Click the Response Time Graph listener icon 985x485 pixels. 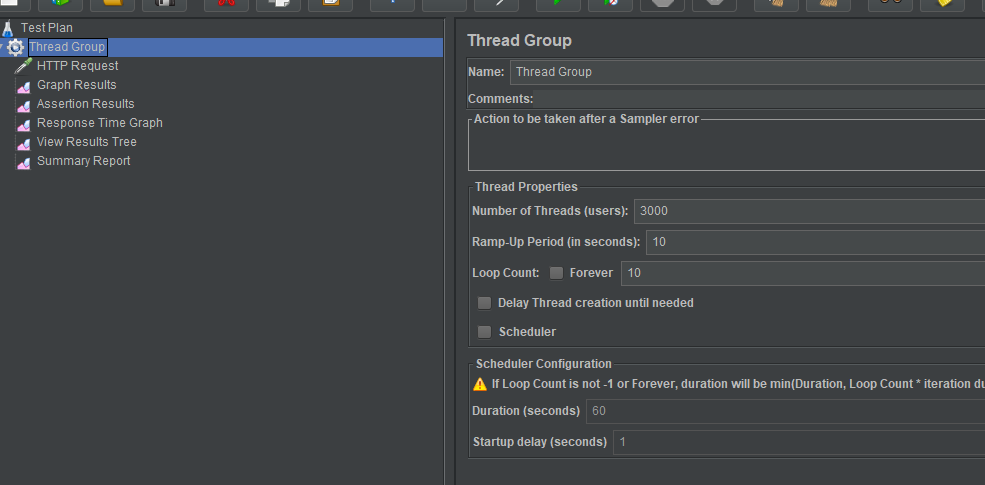[24, 124]
